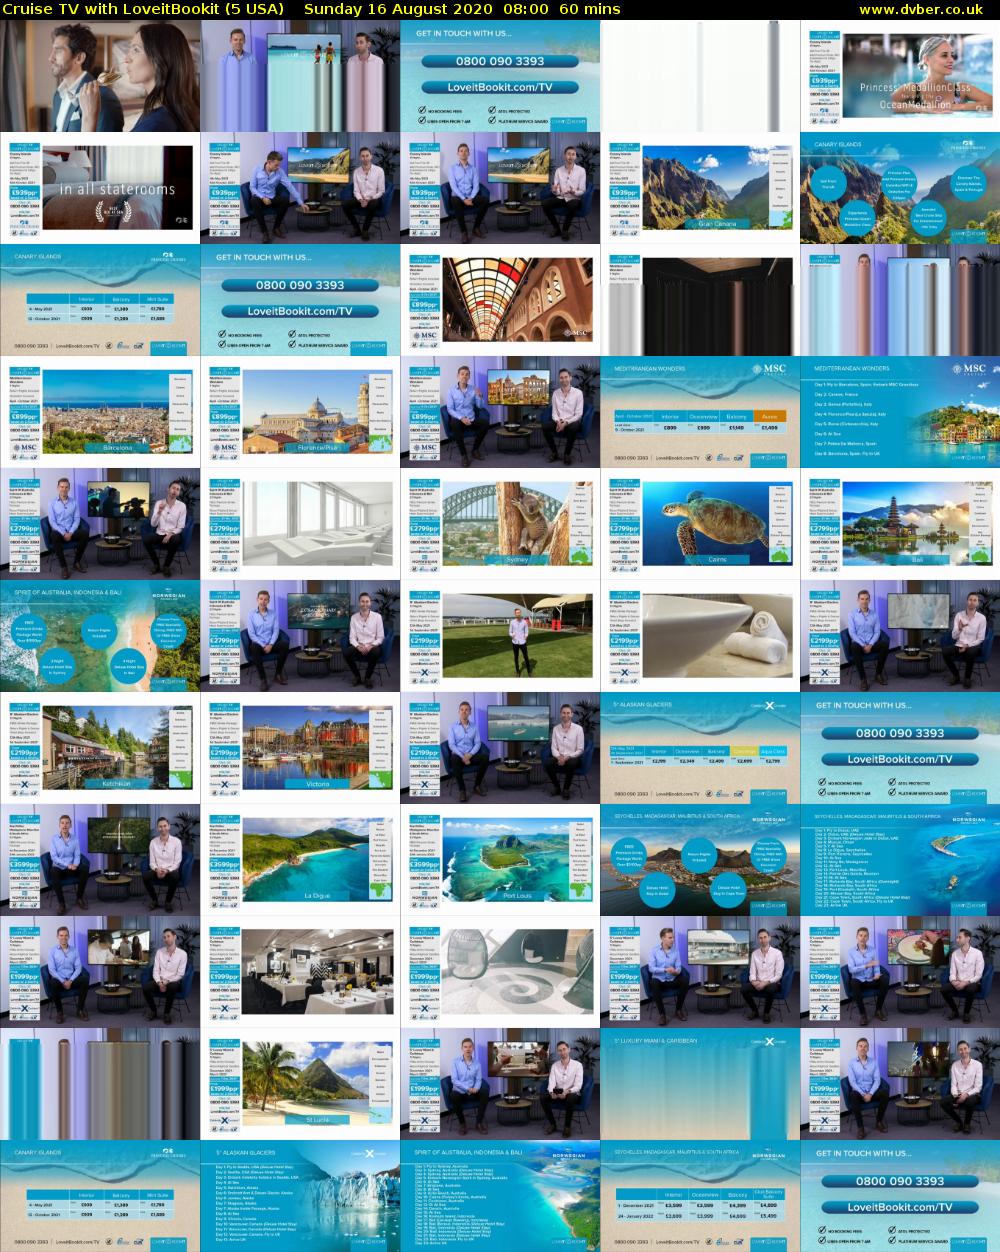This screenshot has height=1252, width=1000.
Task: Open the couple drinking wine thumbnail
Action: point(100,76)
